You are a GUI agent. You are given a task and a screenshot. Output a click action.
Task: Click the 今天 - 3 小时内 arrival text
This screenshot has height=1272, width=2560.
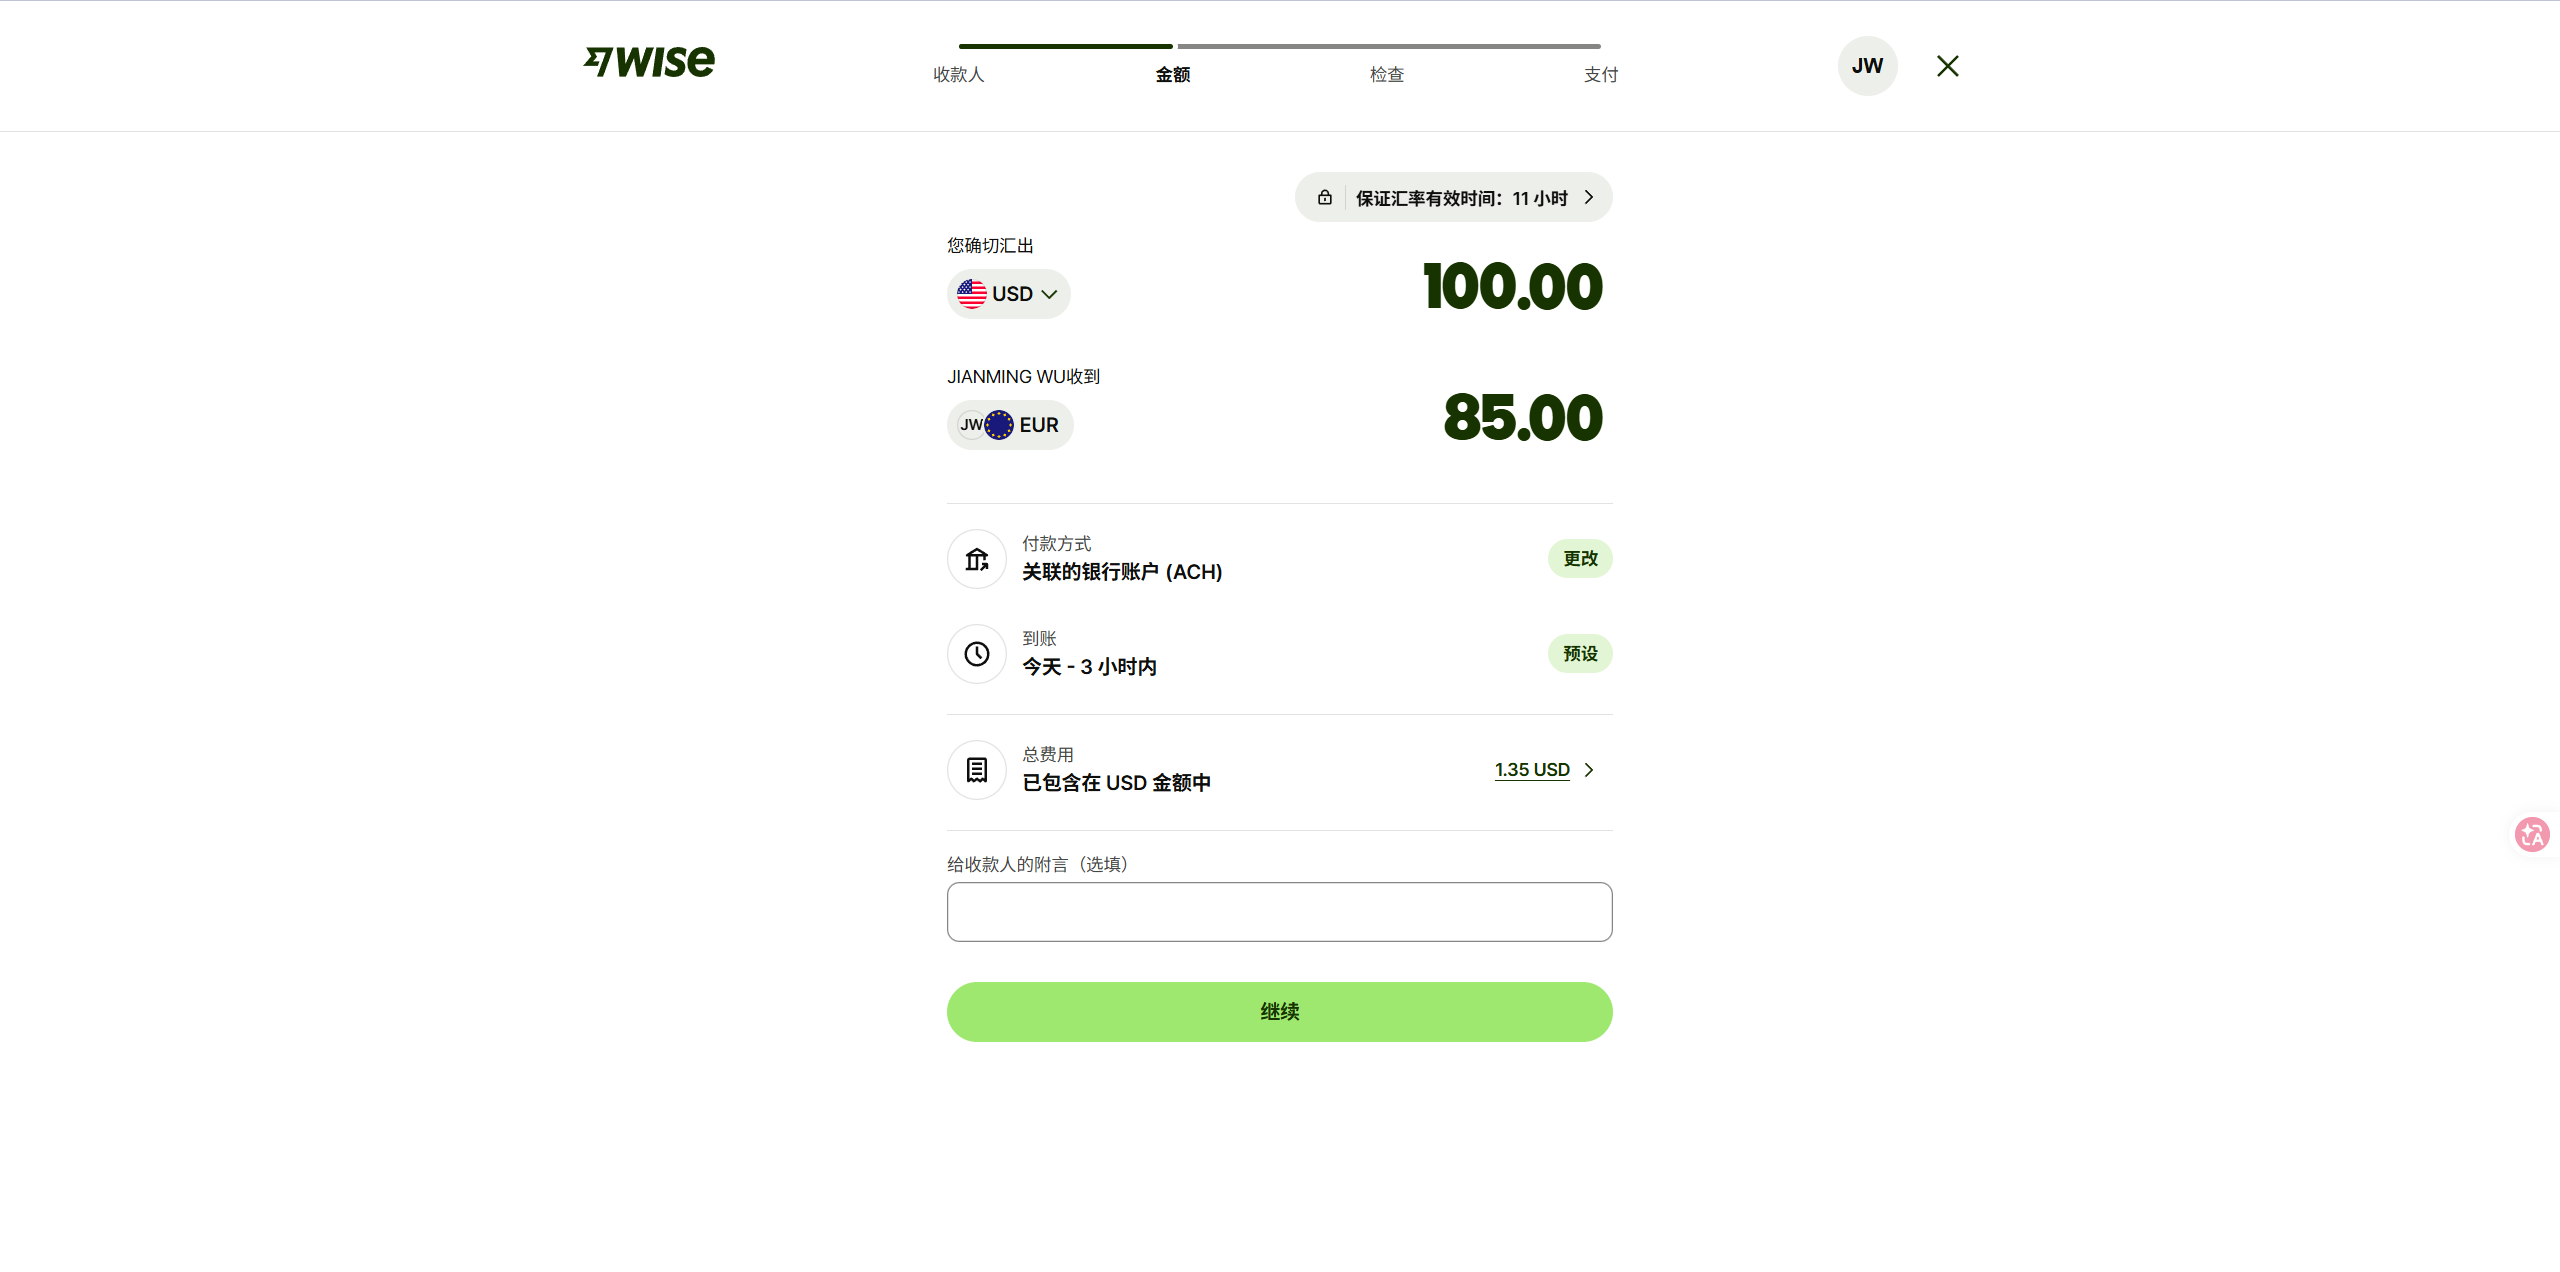[1089, 667]
